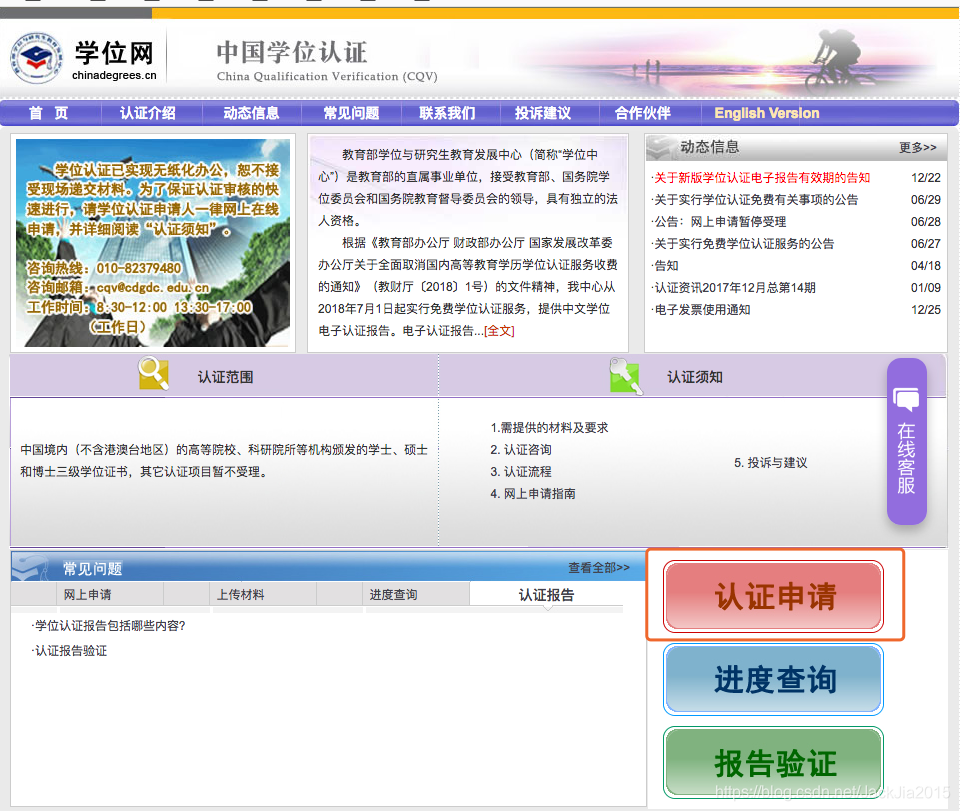Open 2. 认证咨询 link
The image size is (960, 811).
coord(520,450)
